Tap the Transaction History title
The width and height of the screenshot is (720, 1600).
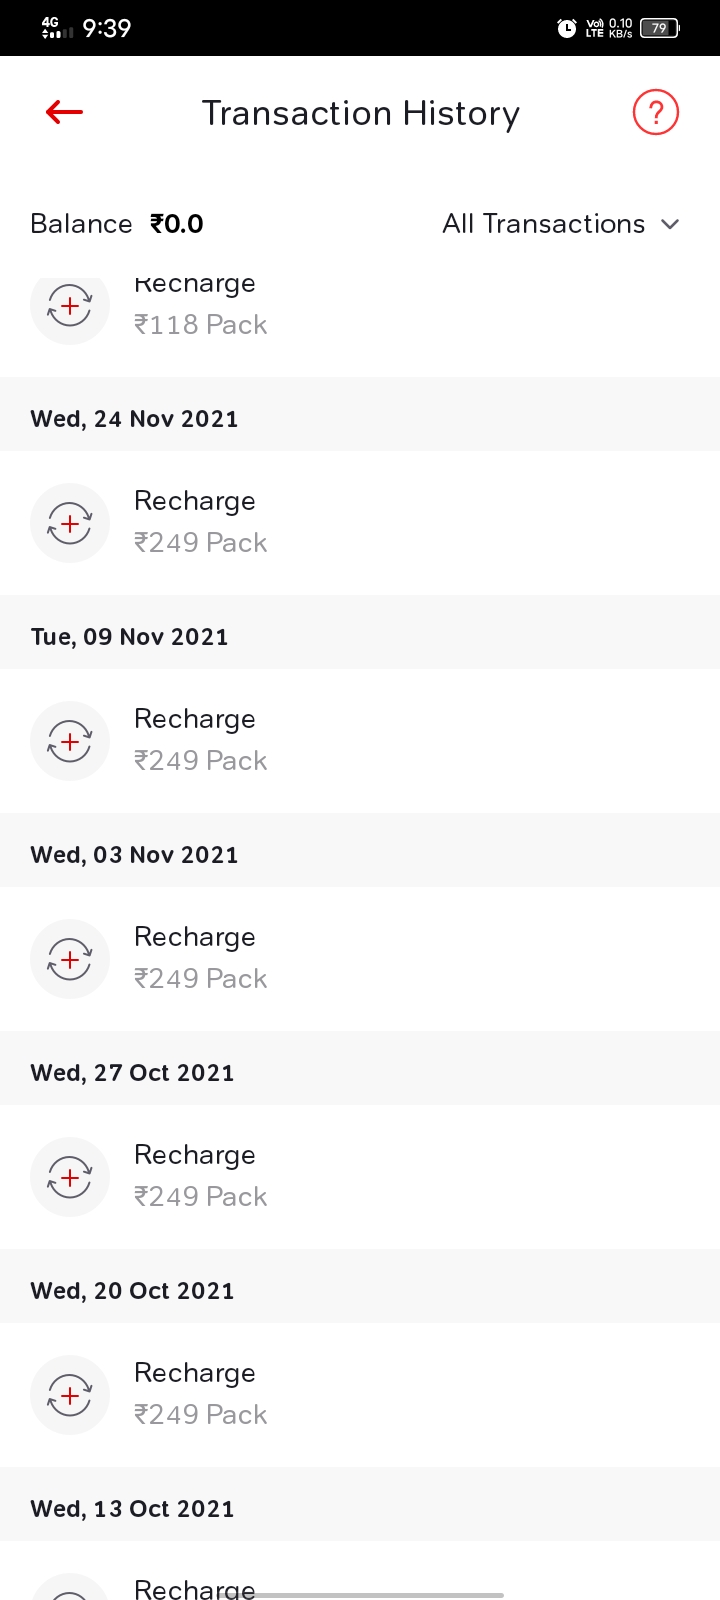360,113
